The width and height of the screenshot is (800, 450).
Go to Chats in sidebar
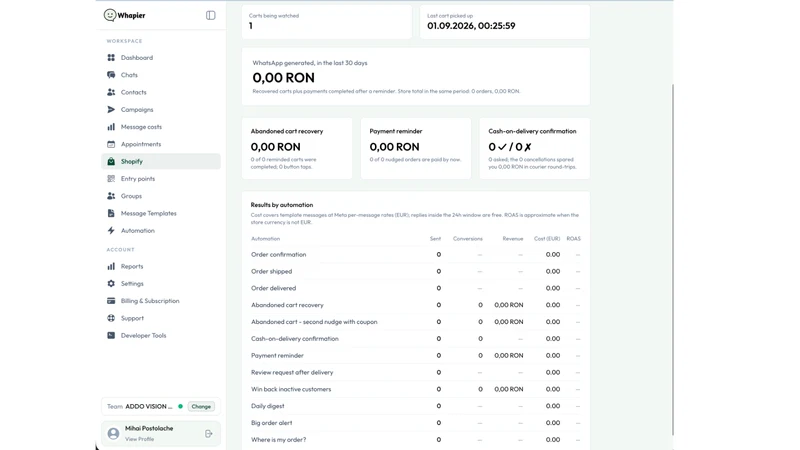click(161, 75)
